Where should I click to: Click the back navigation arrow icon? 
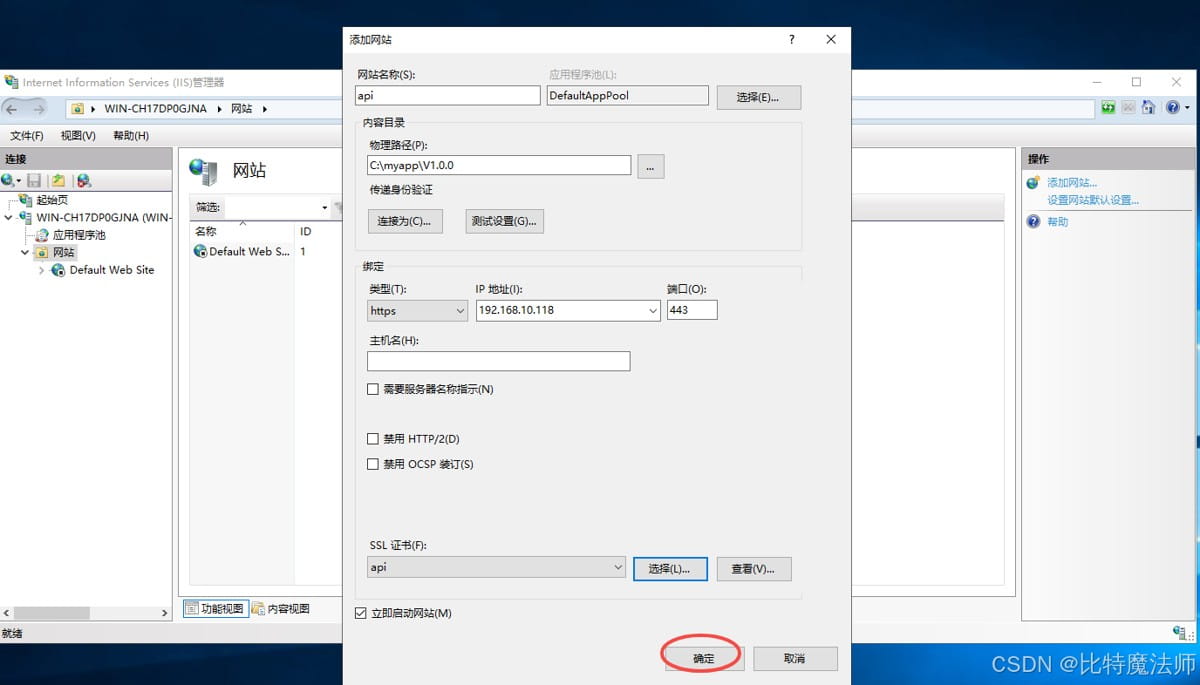13,108
